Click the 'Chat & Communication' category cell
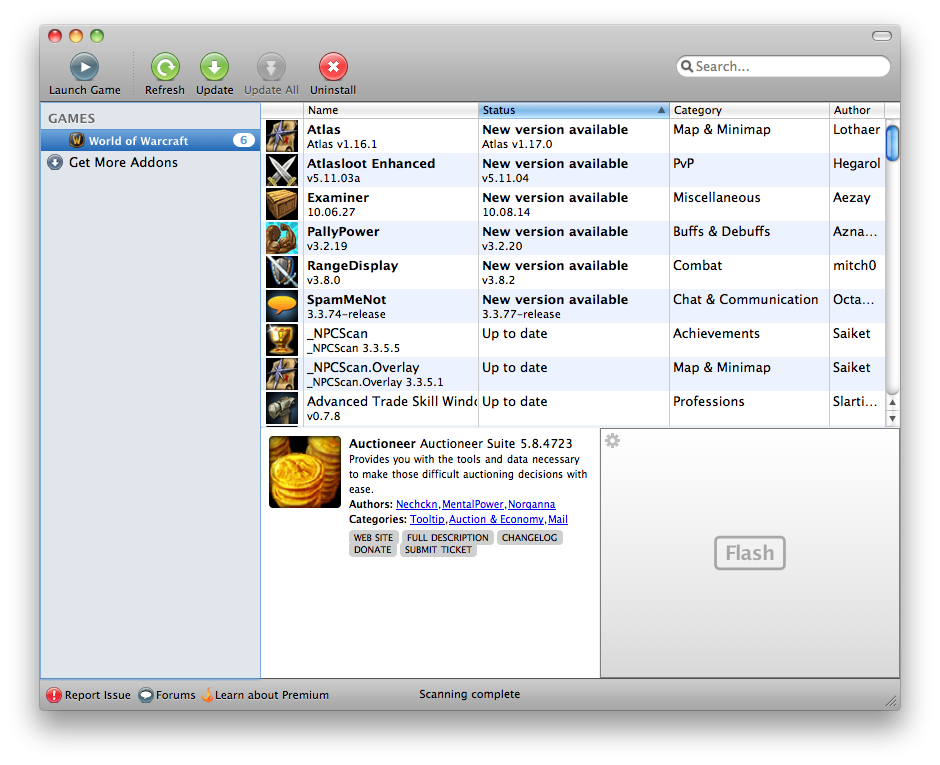This screenshot has height=765, width=940. pyautogui.click(x=746, y=300)
